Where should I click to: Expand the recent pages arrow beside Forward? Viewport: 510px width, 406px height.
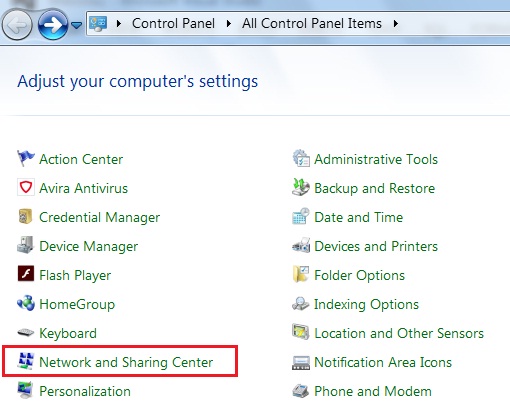[77, 25]
